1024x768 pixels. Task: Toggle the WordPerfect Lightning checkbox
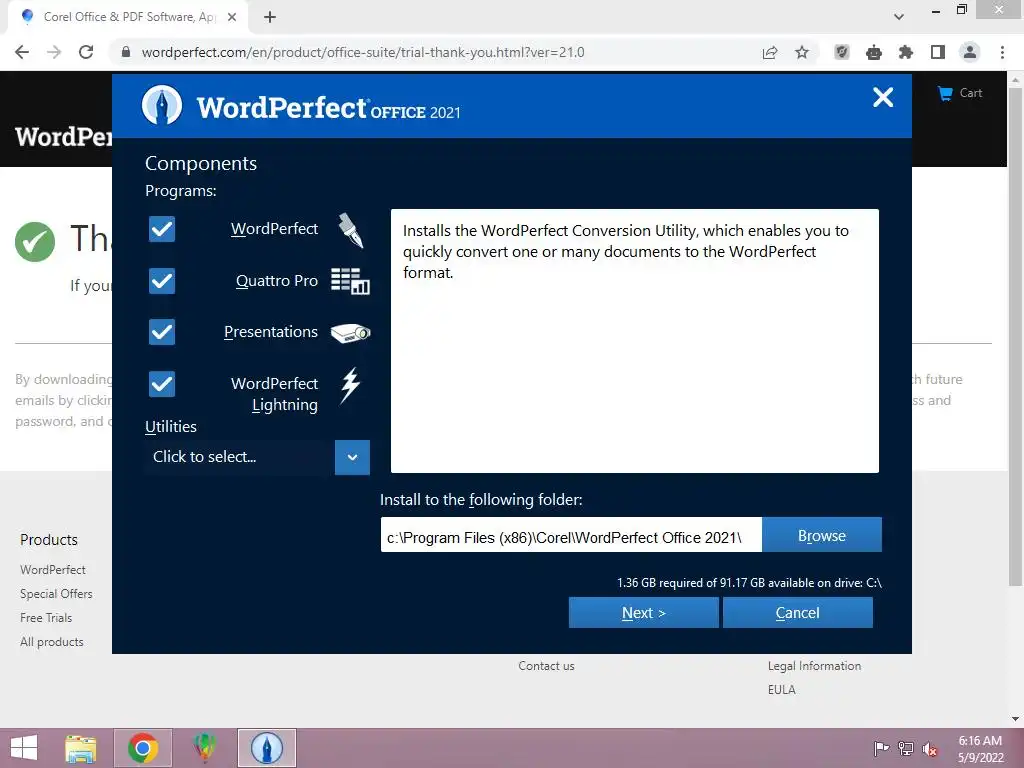pyautogui.click(x=162, y=384)
